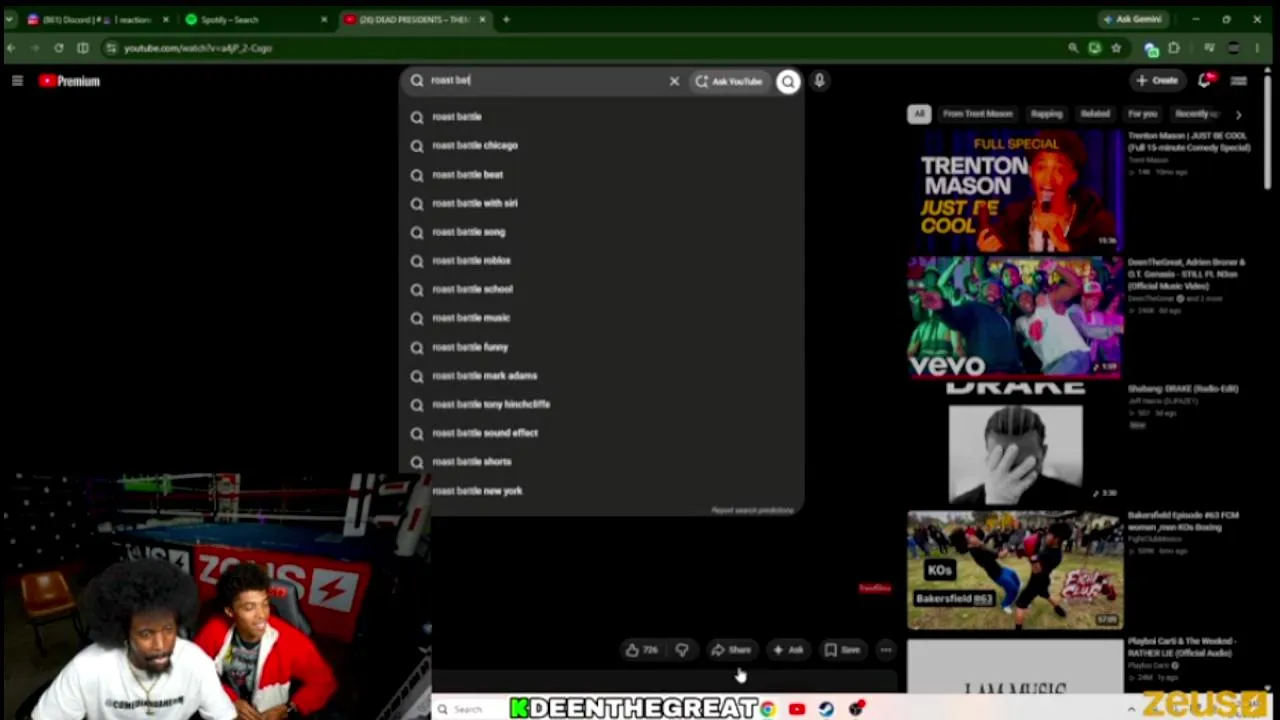Open Chrome from the Windows taskbar
The width and height of the screenshot is (1280, 720).
click(x=767, y=709)
